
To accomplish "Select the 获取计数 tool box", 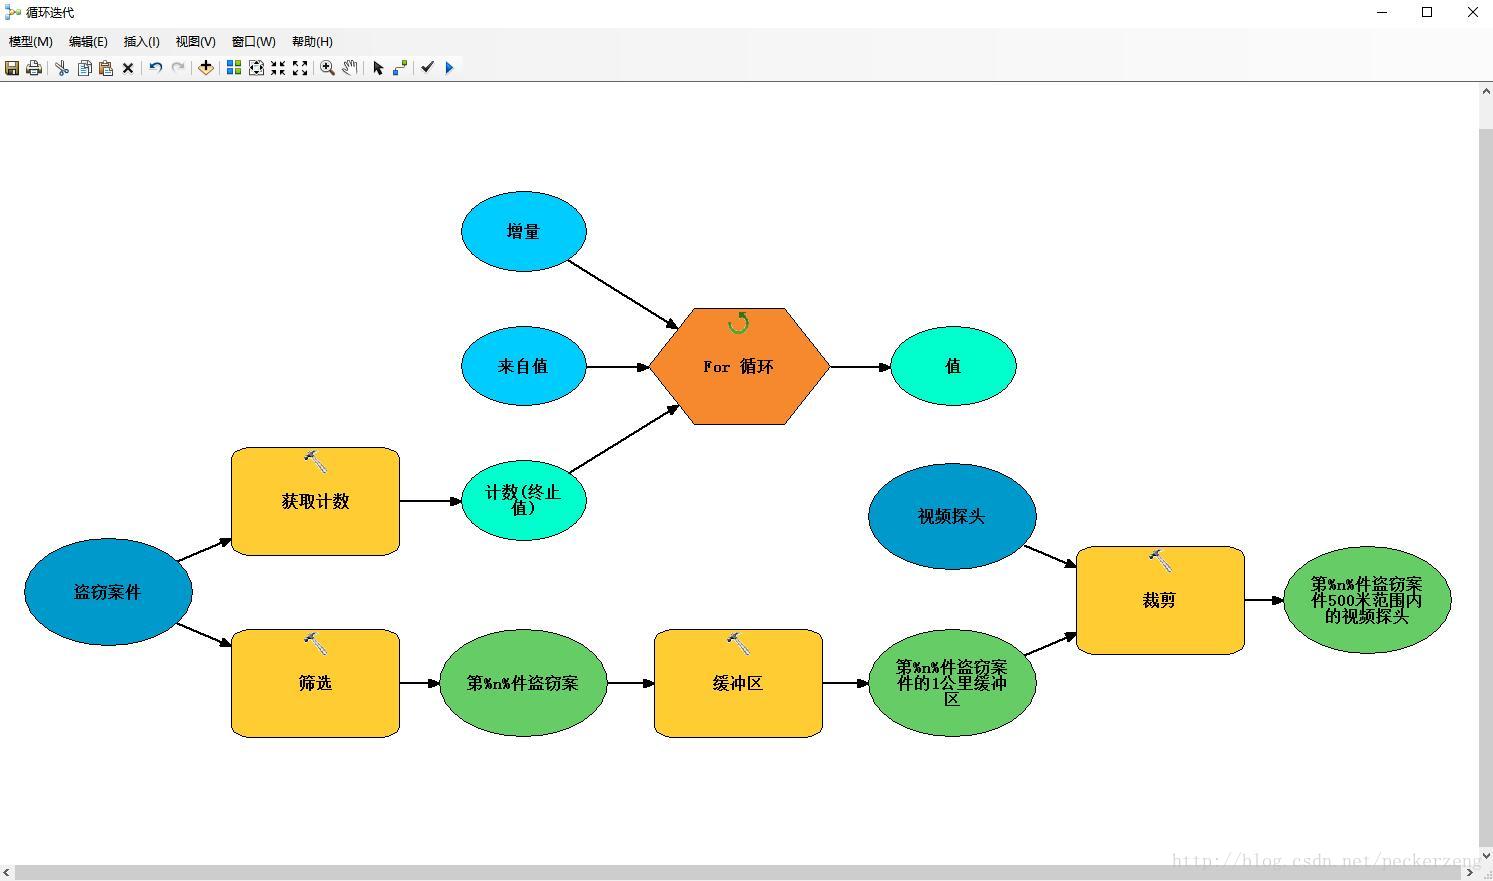I will click(315, 501).
